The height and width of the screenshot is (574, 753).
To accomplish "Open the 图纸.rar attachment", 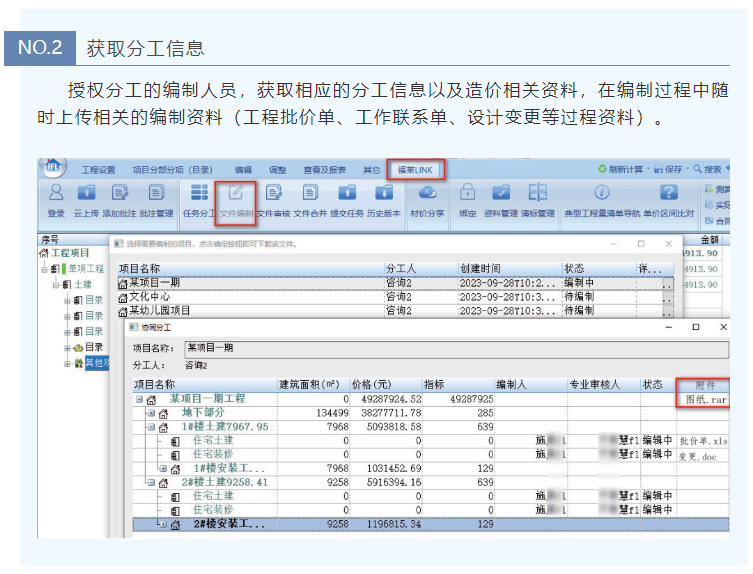I will [706, 400].
